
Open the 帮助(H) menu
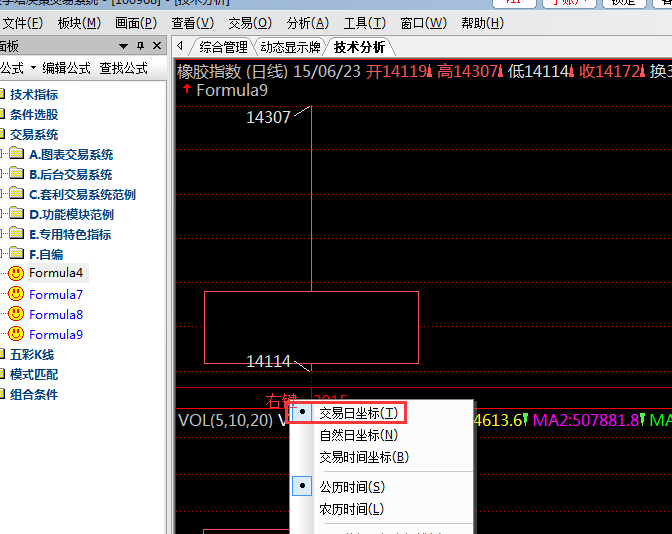[482, 23]
